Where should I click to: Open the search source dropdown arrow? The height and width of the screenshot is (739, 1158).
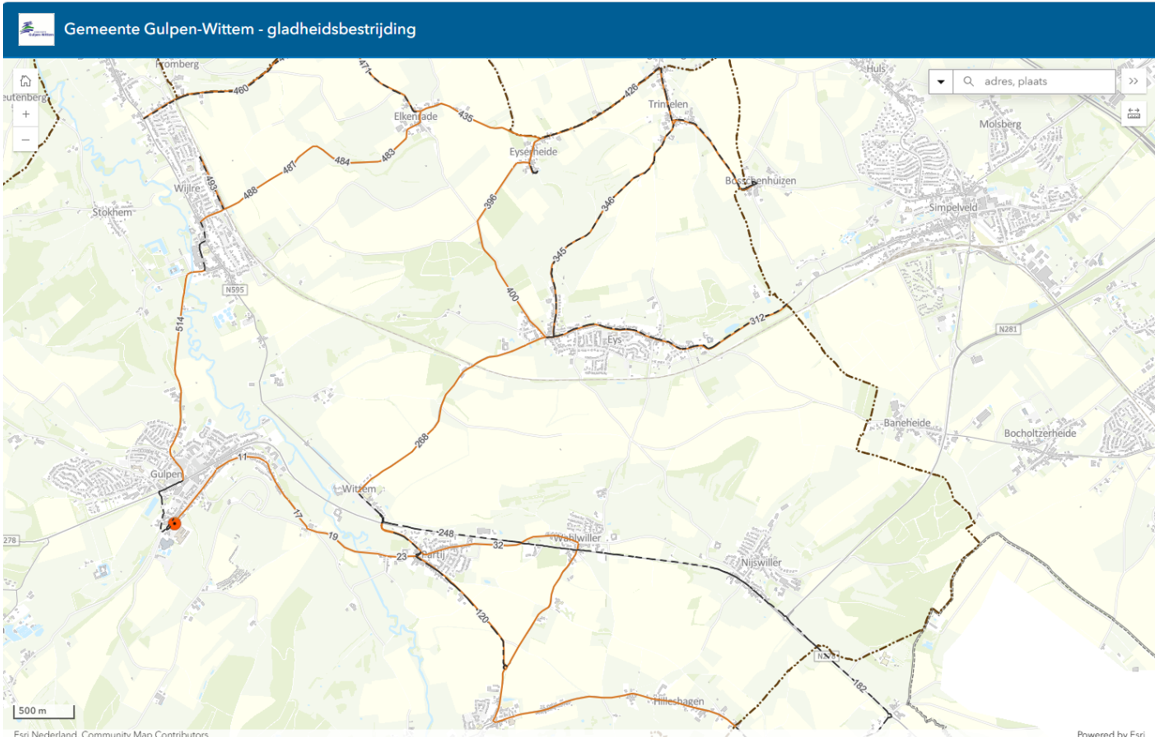pyautogui.click(x=941, y=81)
